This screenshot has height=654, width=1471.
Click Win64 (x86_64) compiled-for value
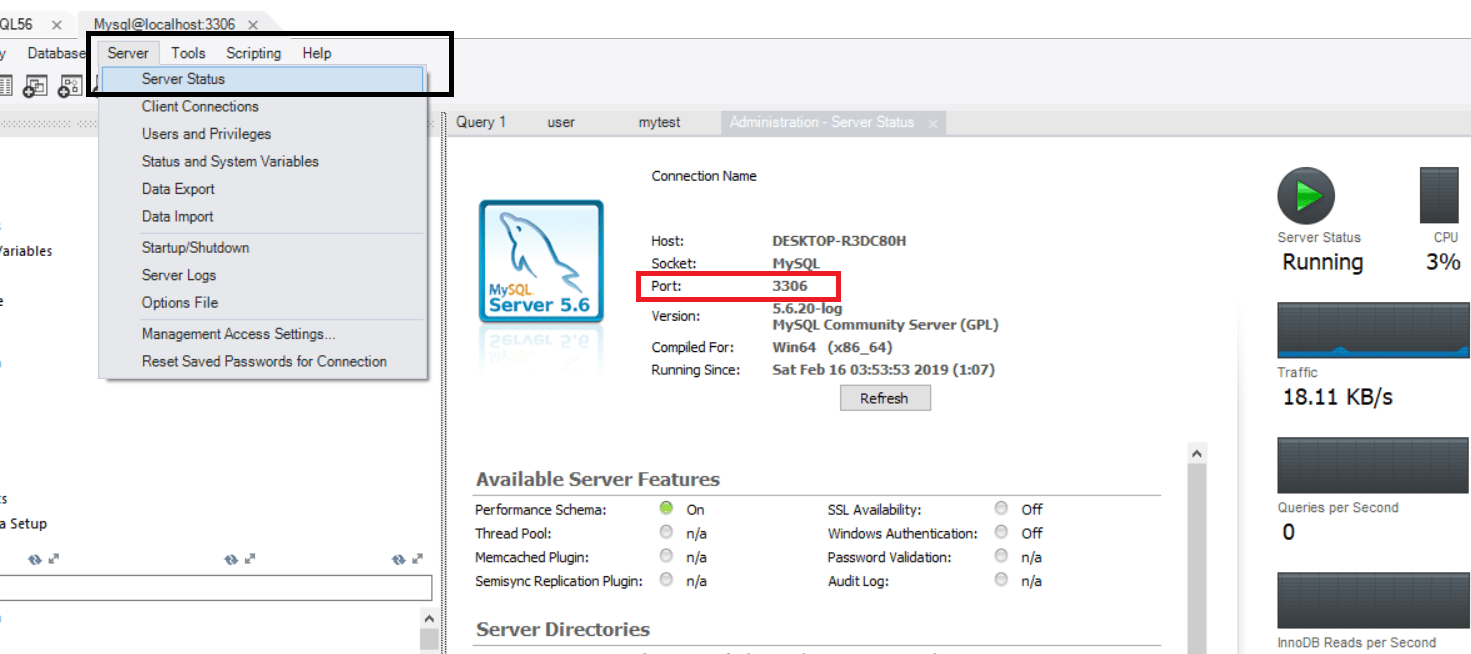(x=833, y=348)
